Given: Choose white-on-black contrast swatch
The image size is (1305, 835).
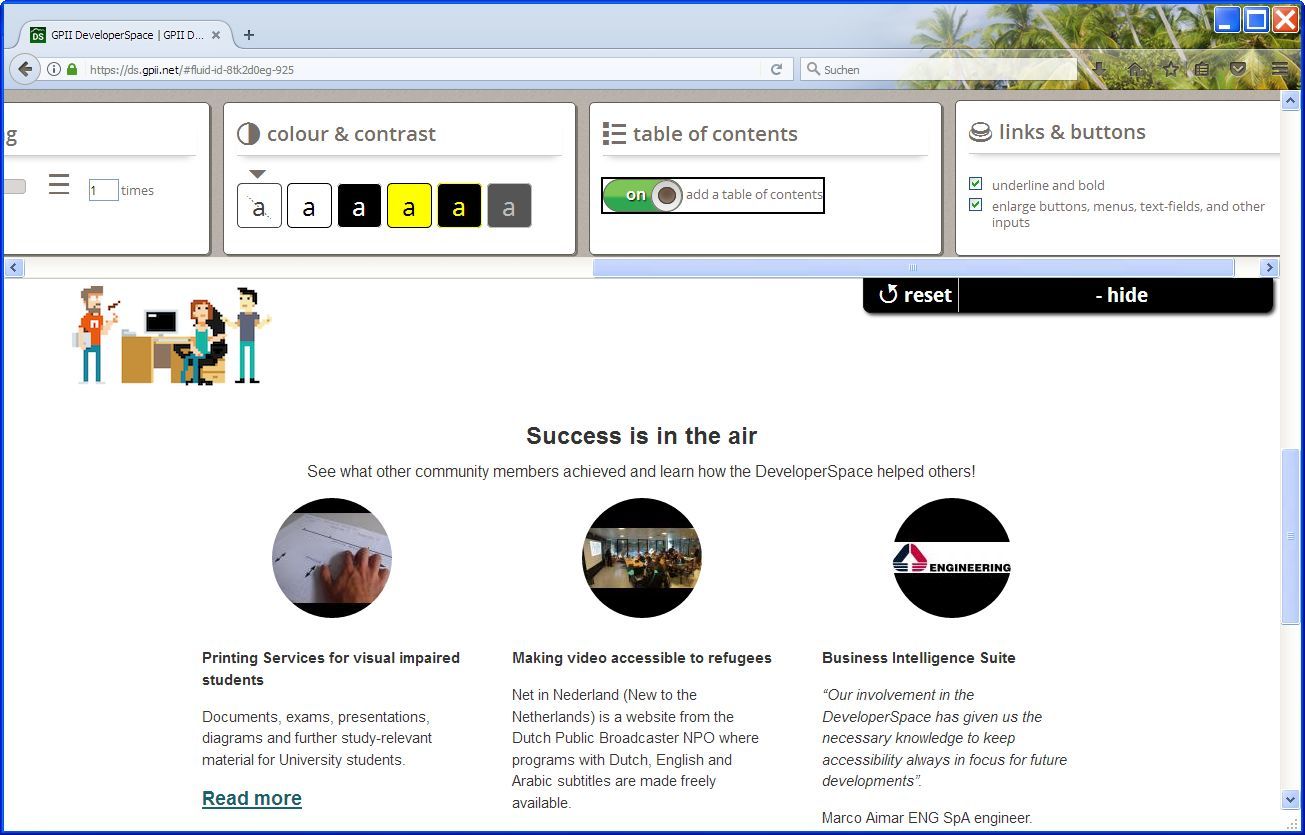Looking at the screenshot, I should [x=359, y=206].
